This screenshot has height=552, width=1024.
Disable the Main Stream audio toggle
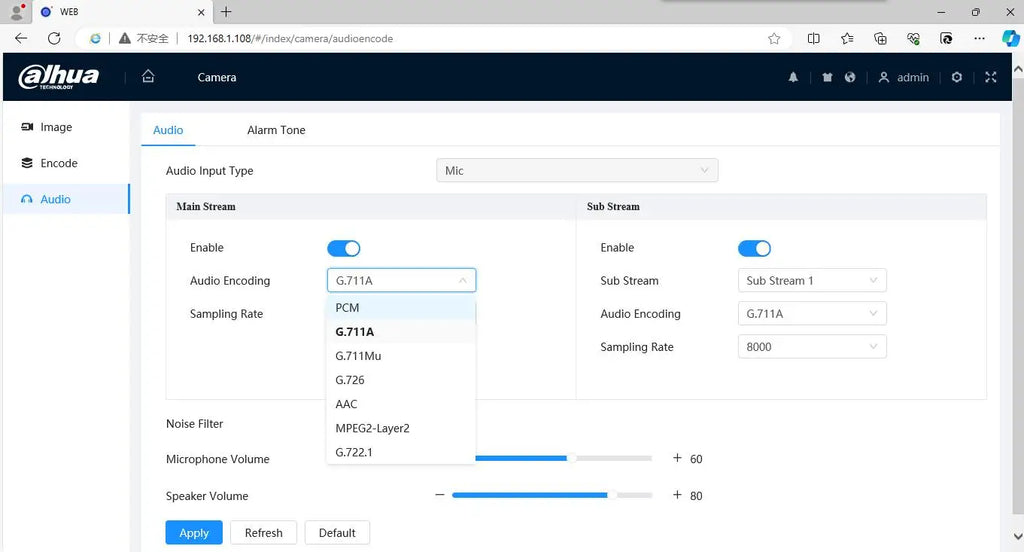click(344, 248)
